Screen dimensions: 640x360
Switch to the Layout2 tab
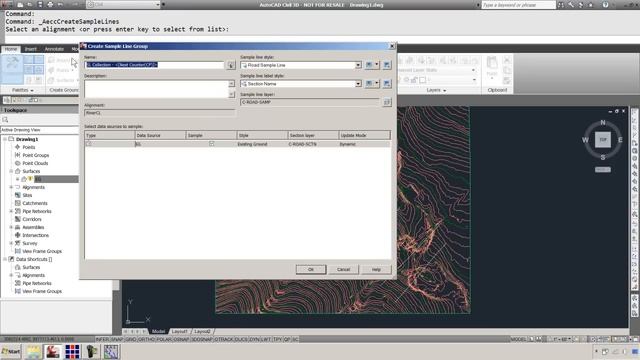coord(202,331)
